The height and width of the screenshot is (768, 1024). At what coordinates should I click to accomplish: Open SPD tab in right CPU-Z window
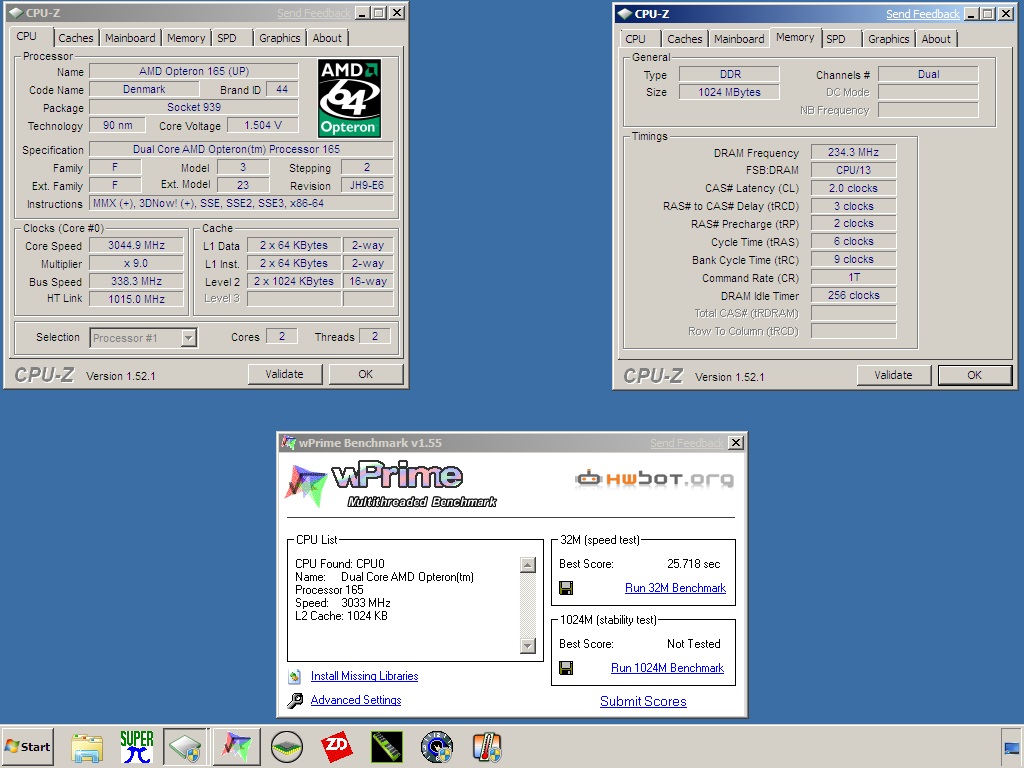point(836,39)
